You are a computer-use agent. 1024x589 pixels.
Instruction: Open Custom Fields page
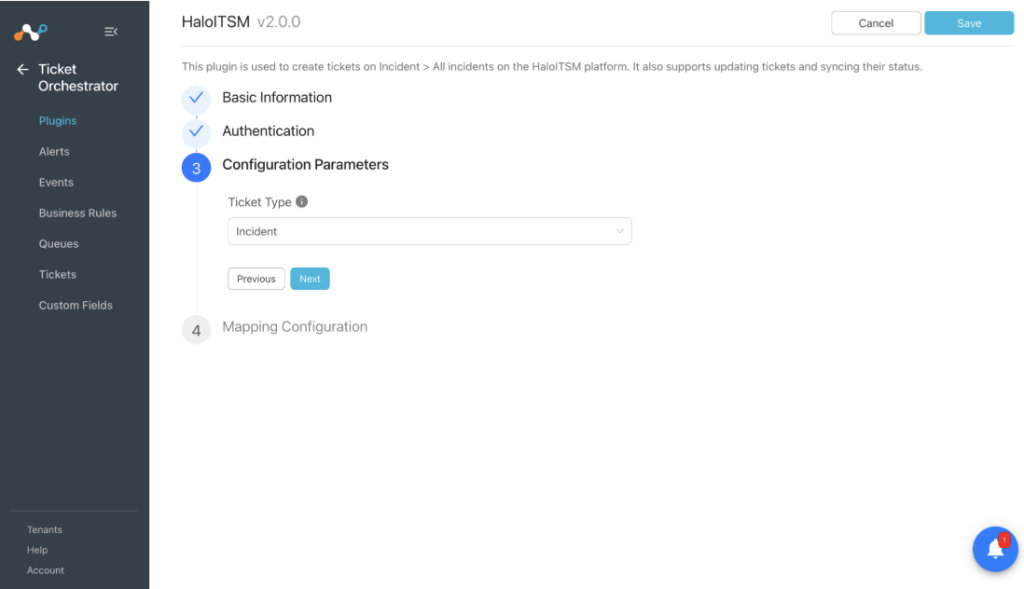click(76, 305)
